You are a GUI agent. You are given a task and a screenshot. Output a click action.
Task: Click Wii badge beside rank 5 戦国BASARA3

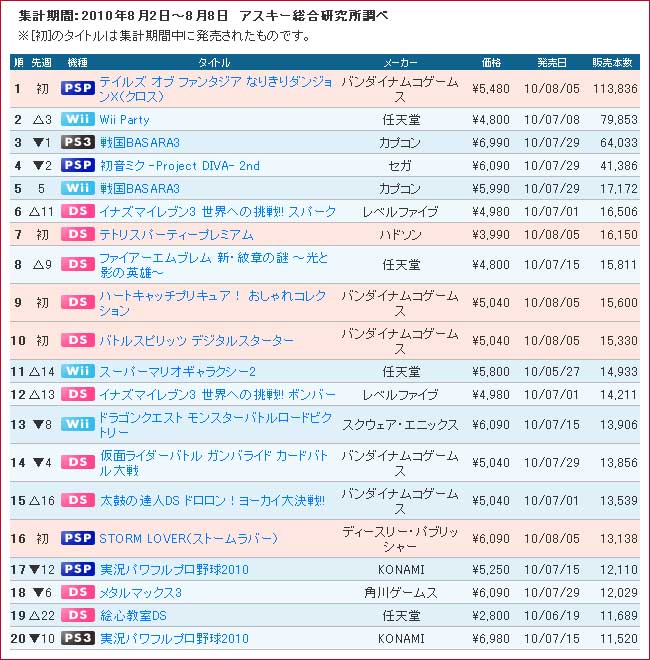78,188
